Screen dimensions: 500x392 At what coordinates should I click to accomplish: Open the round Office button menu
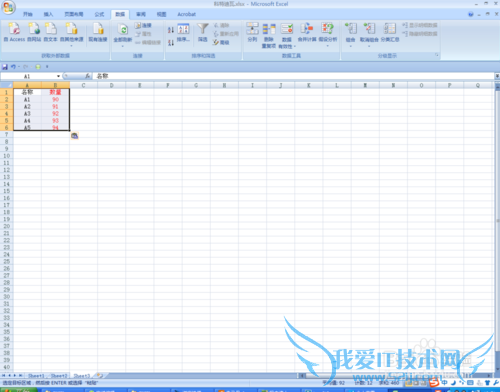8,8
